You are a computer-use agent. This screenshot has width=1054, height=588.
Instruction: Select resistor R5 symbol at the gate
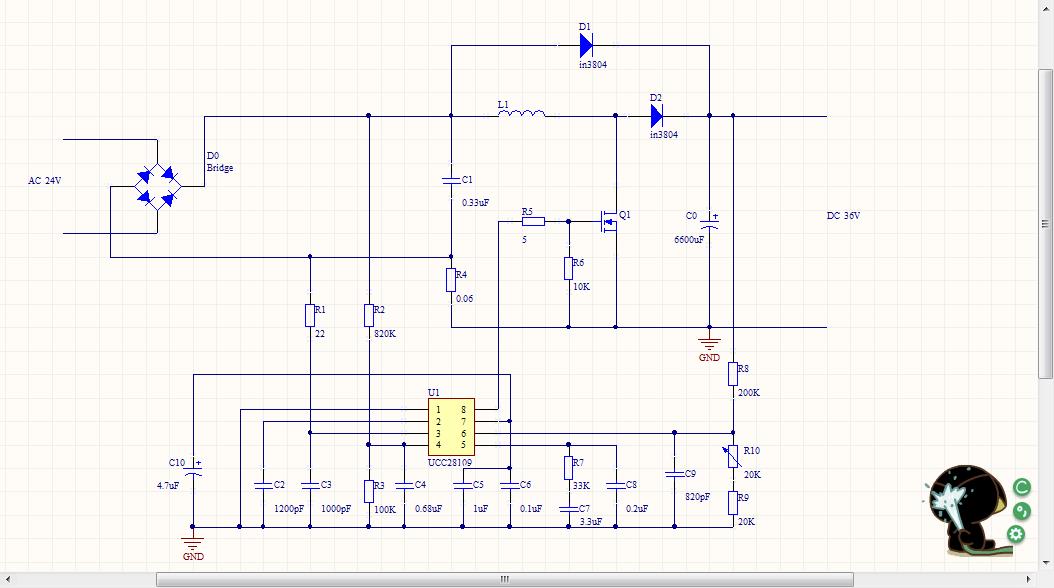pyautogui.click(x=533, y=221)
